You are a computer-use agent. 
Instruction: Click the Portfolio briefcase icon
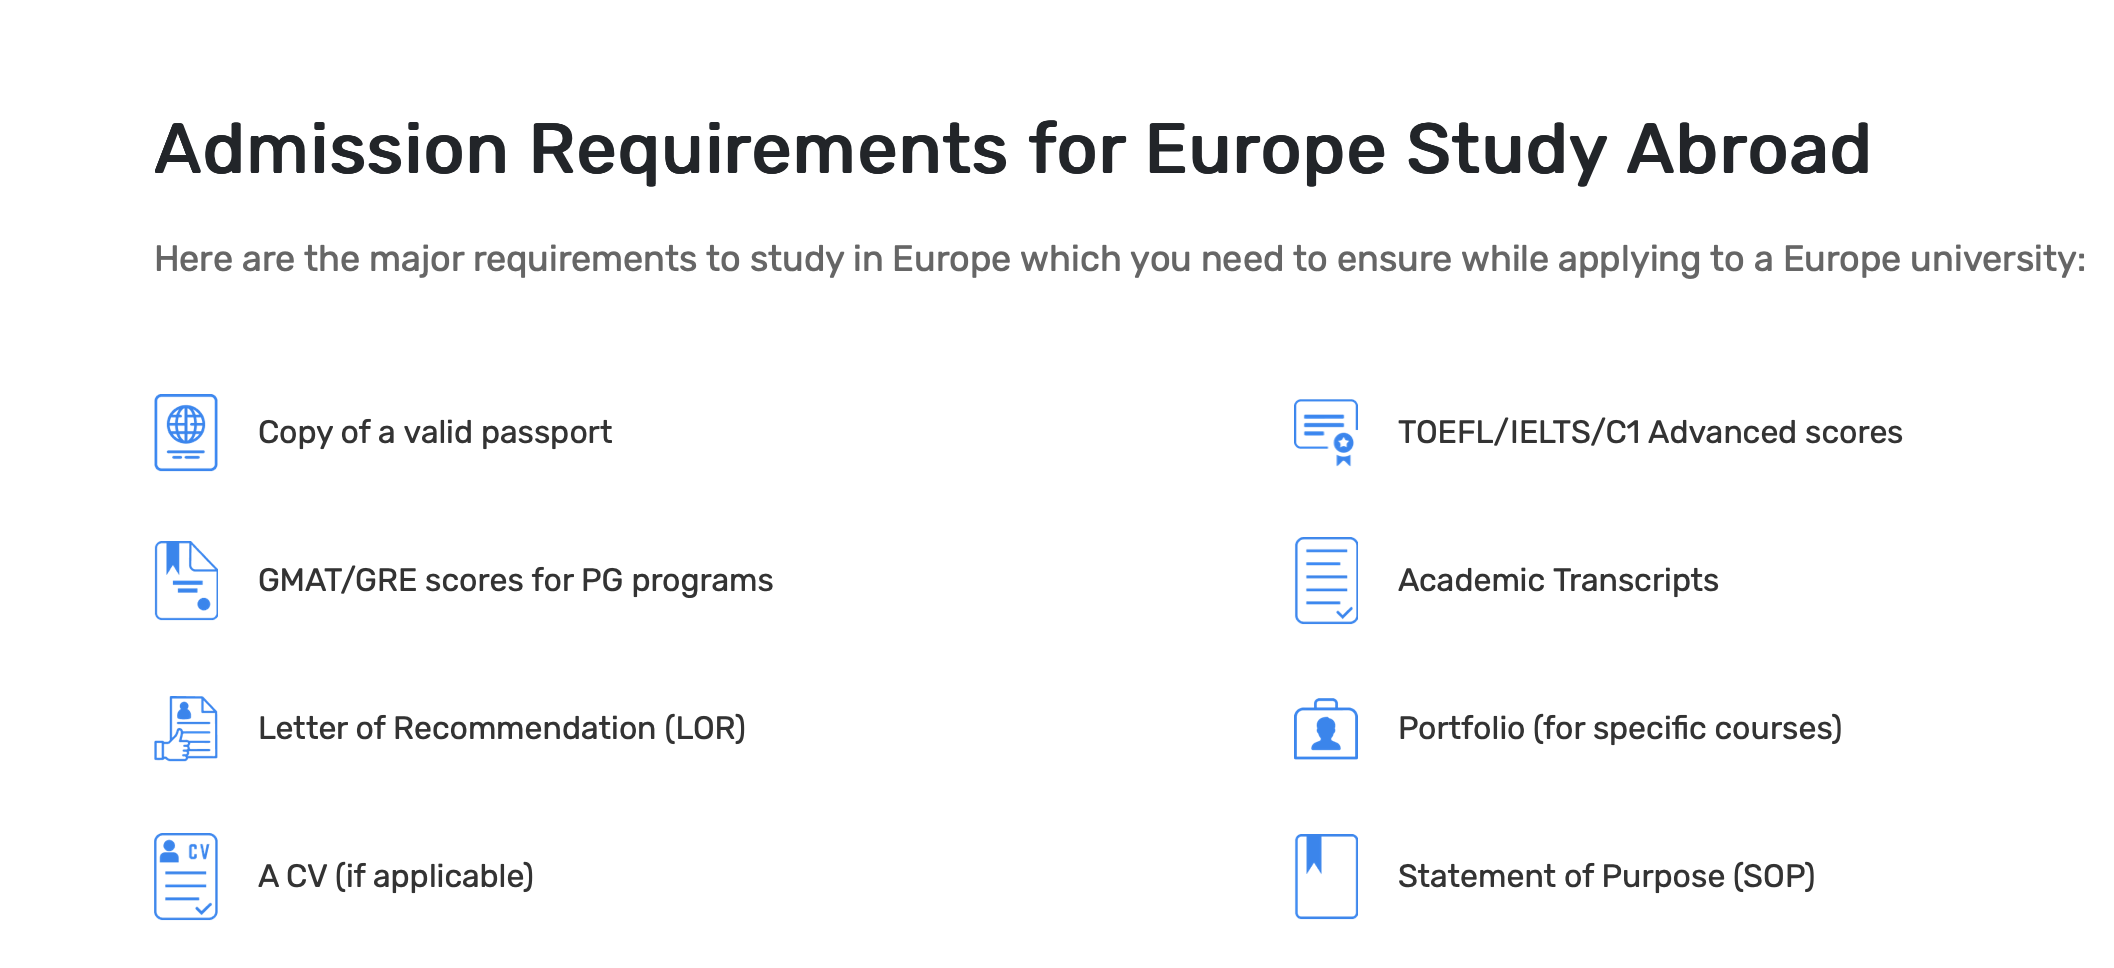tap(1326, 728)
